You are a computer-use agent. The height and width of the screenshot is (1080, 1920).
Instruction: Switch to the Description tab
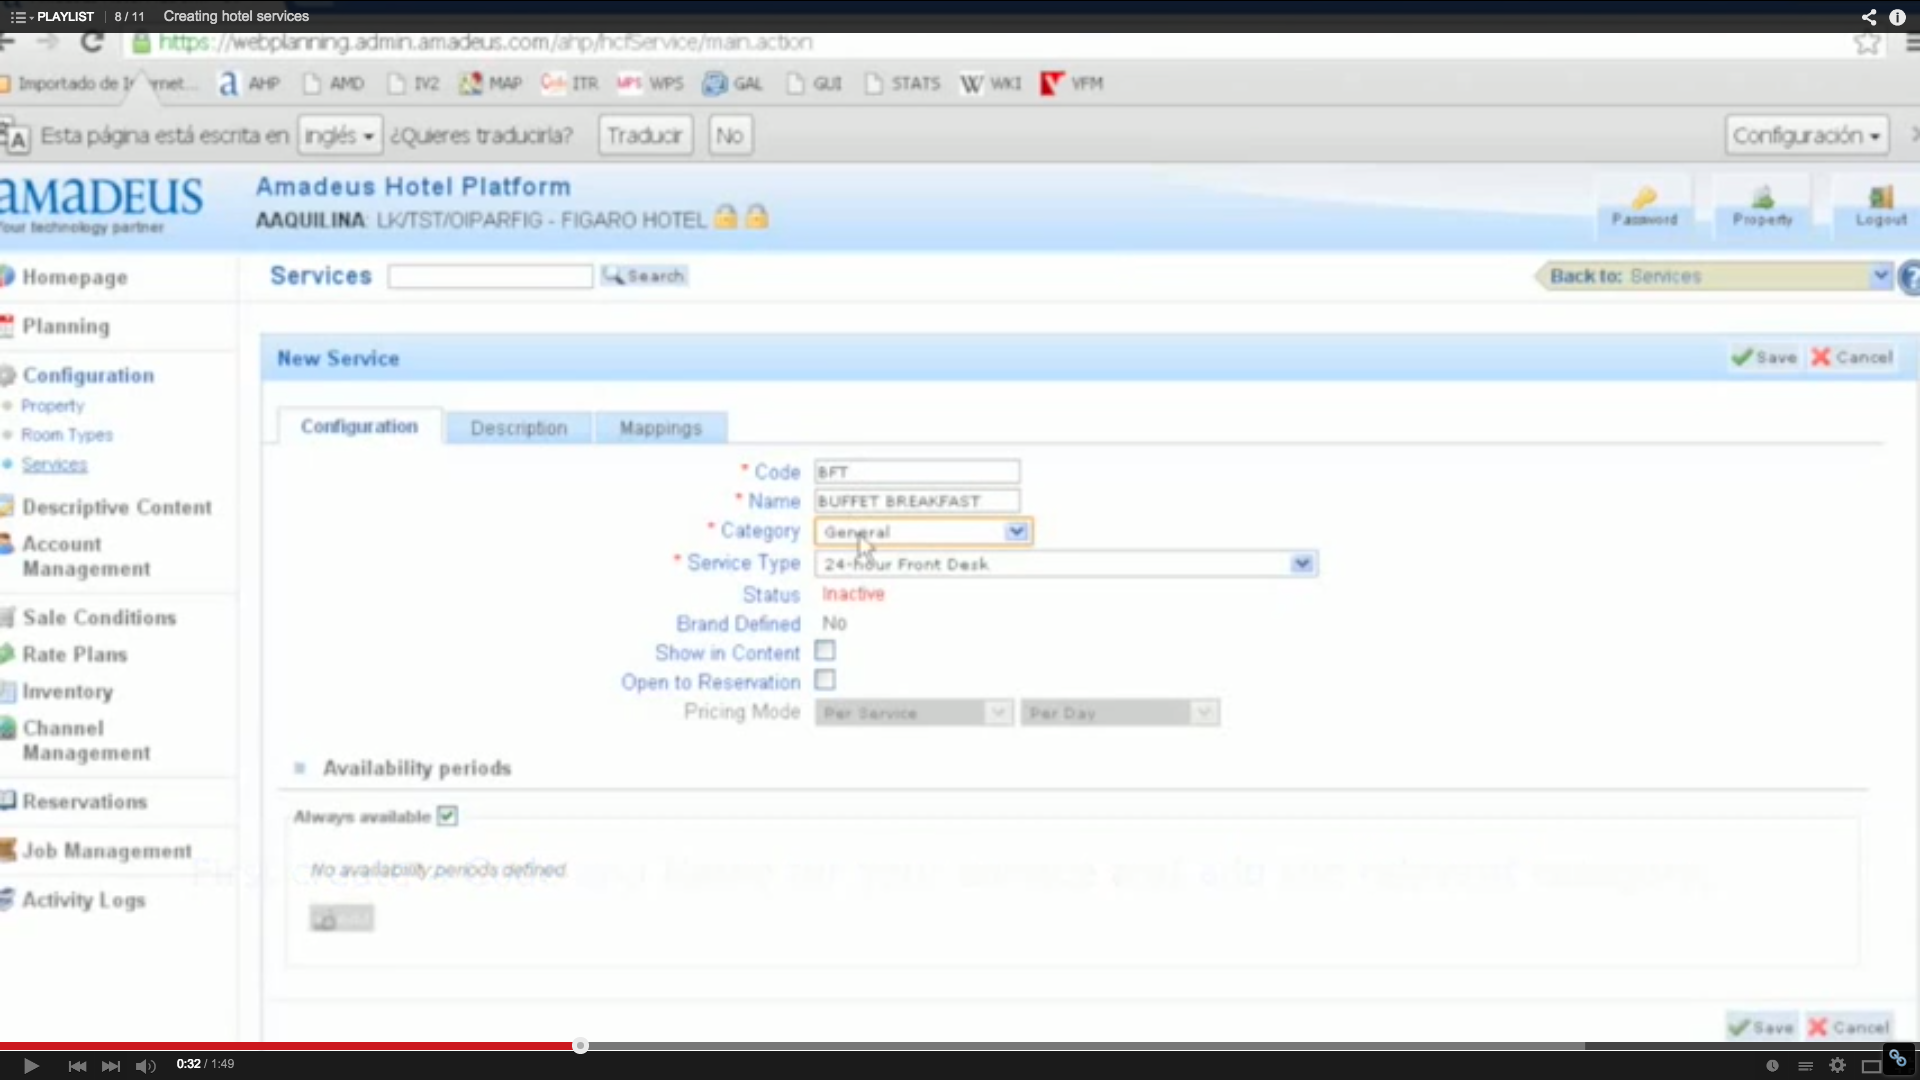click(x=518, y=428)
